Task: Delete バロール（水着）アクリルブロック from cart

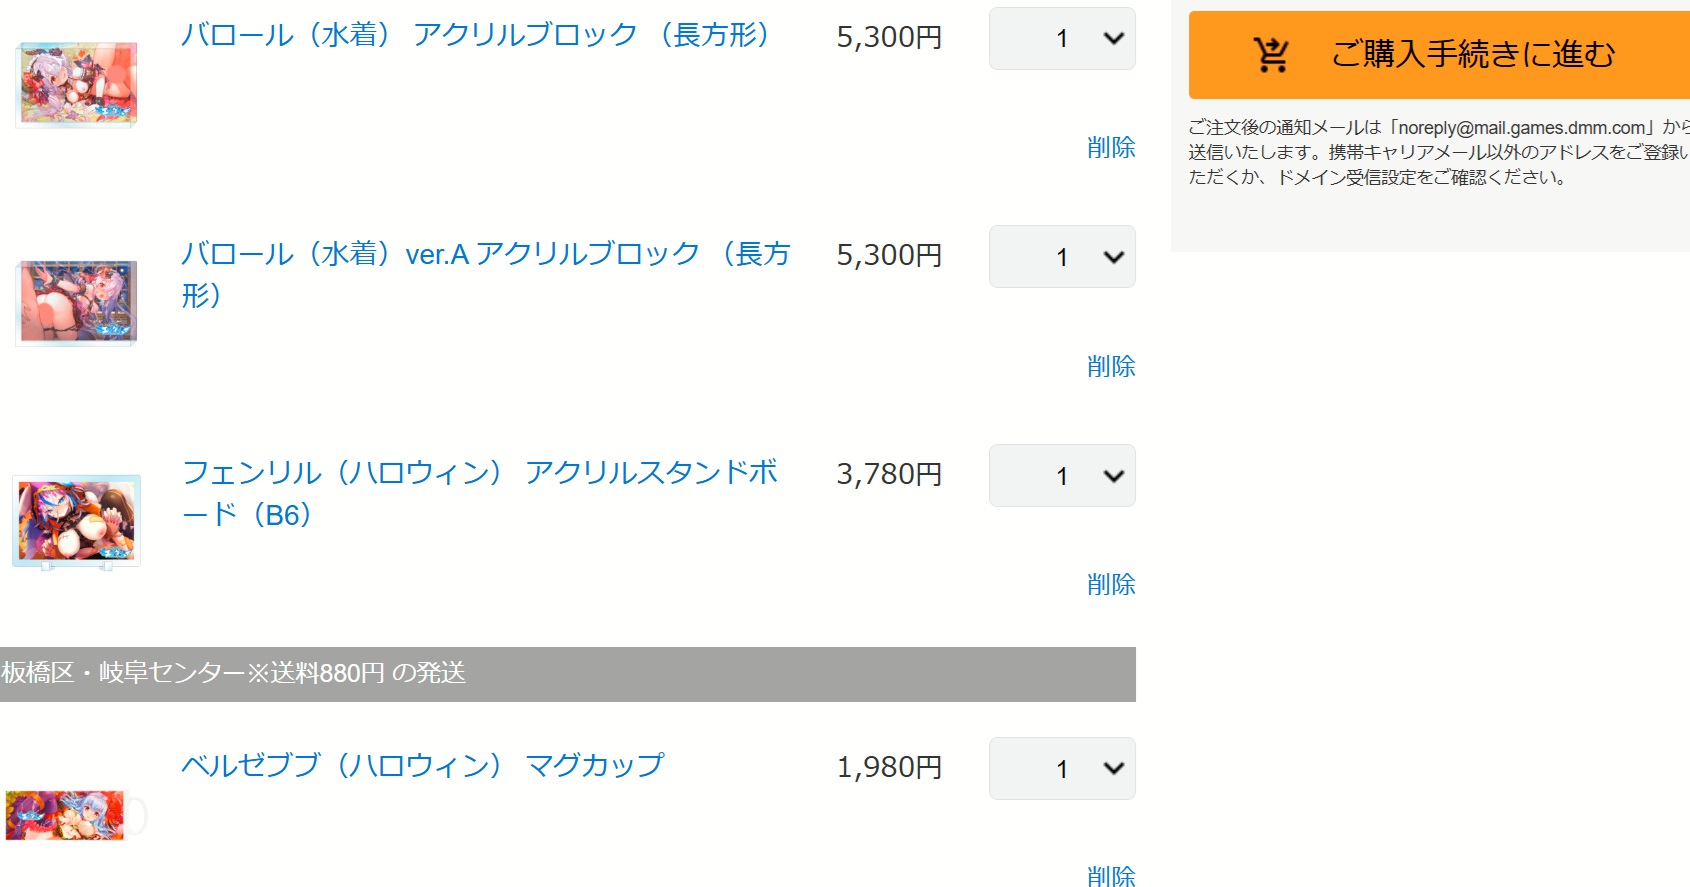Action: (1111, 148)
